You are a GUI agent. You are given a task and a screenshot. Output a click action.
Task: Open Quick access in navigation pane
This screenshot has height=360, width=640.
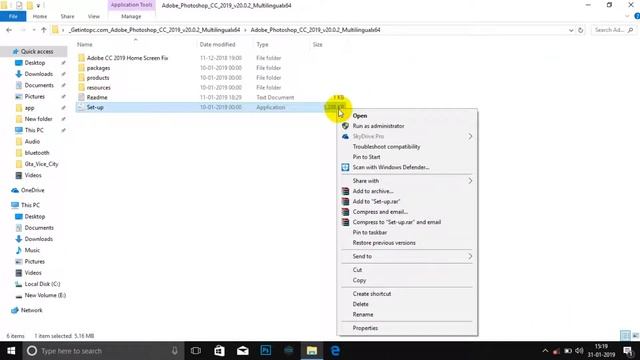click(x=37, y=51)
